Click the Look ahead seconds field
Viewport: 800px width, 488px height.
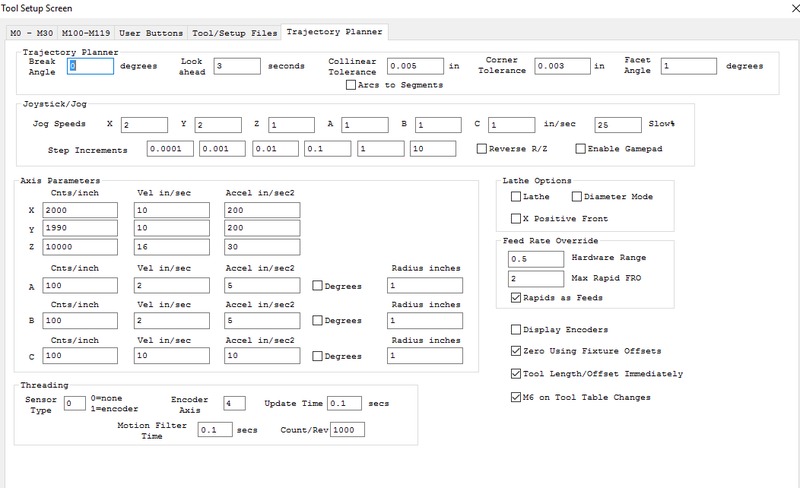coord(237,66)
